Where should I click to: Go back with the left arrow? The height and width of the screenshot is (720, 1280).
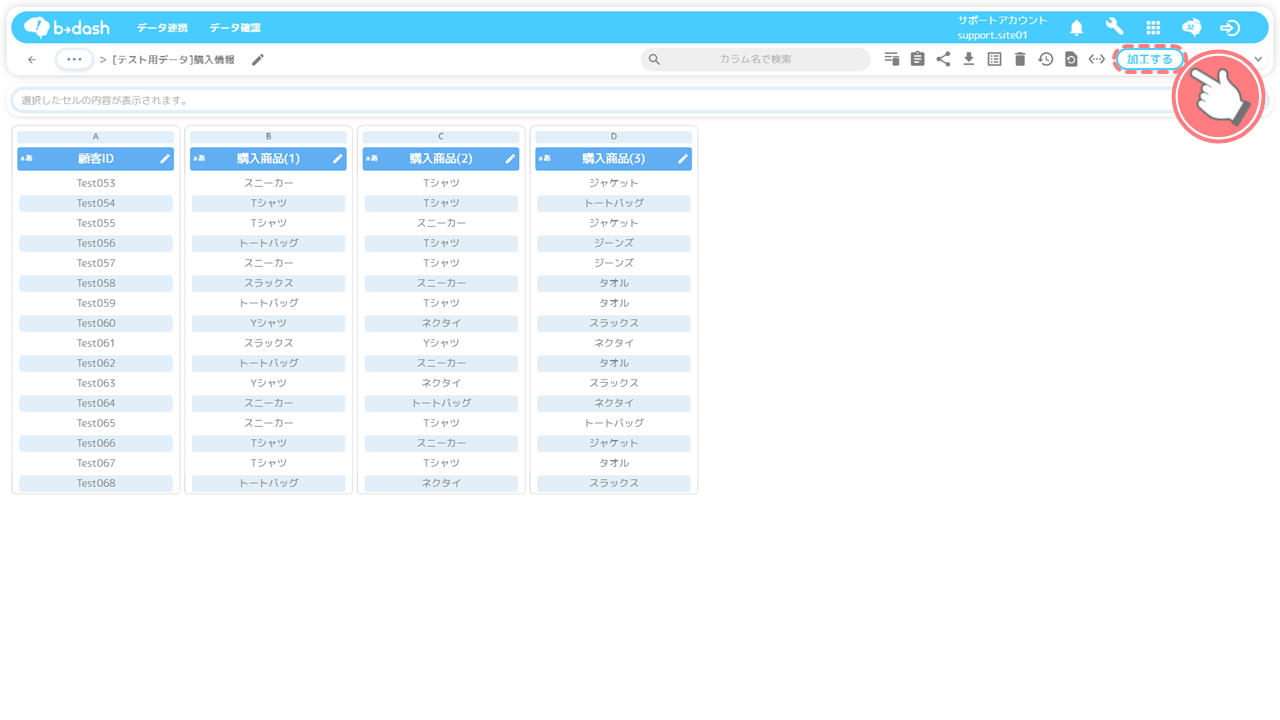(32, 60)
